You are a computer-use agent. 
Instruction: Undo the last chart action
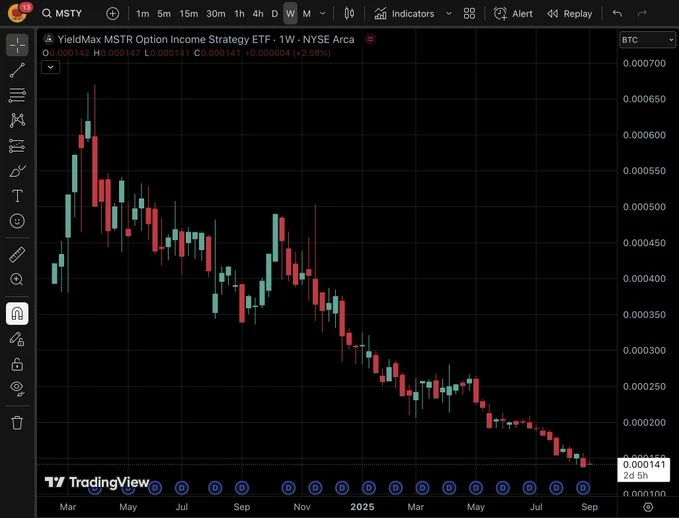pos(618,14)
